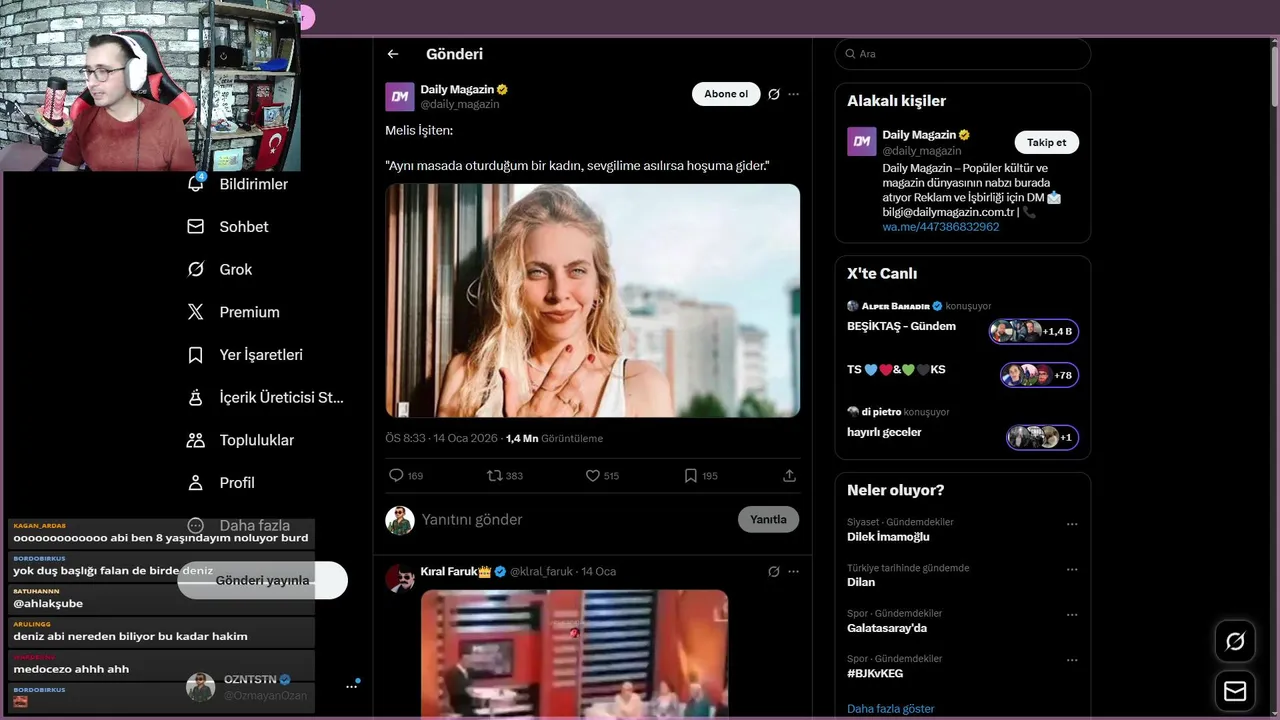Click Daha fazla göster link

891,709
